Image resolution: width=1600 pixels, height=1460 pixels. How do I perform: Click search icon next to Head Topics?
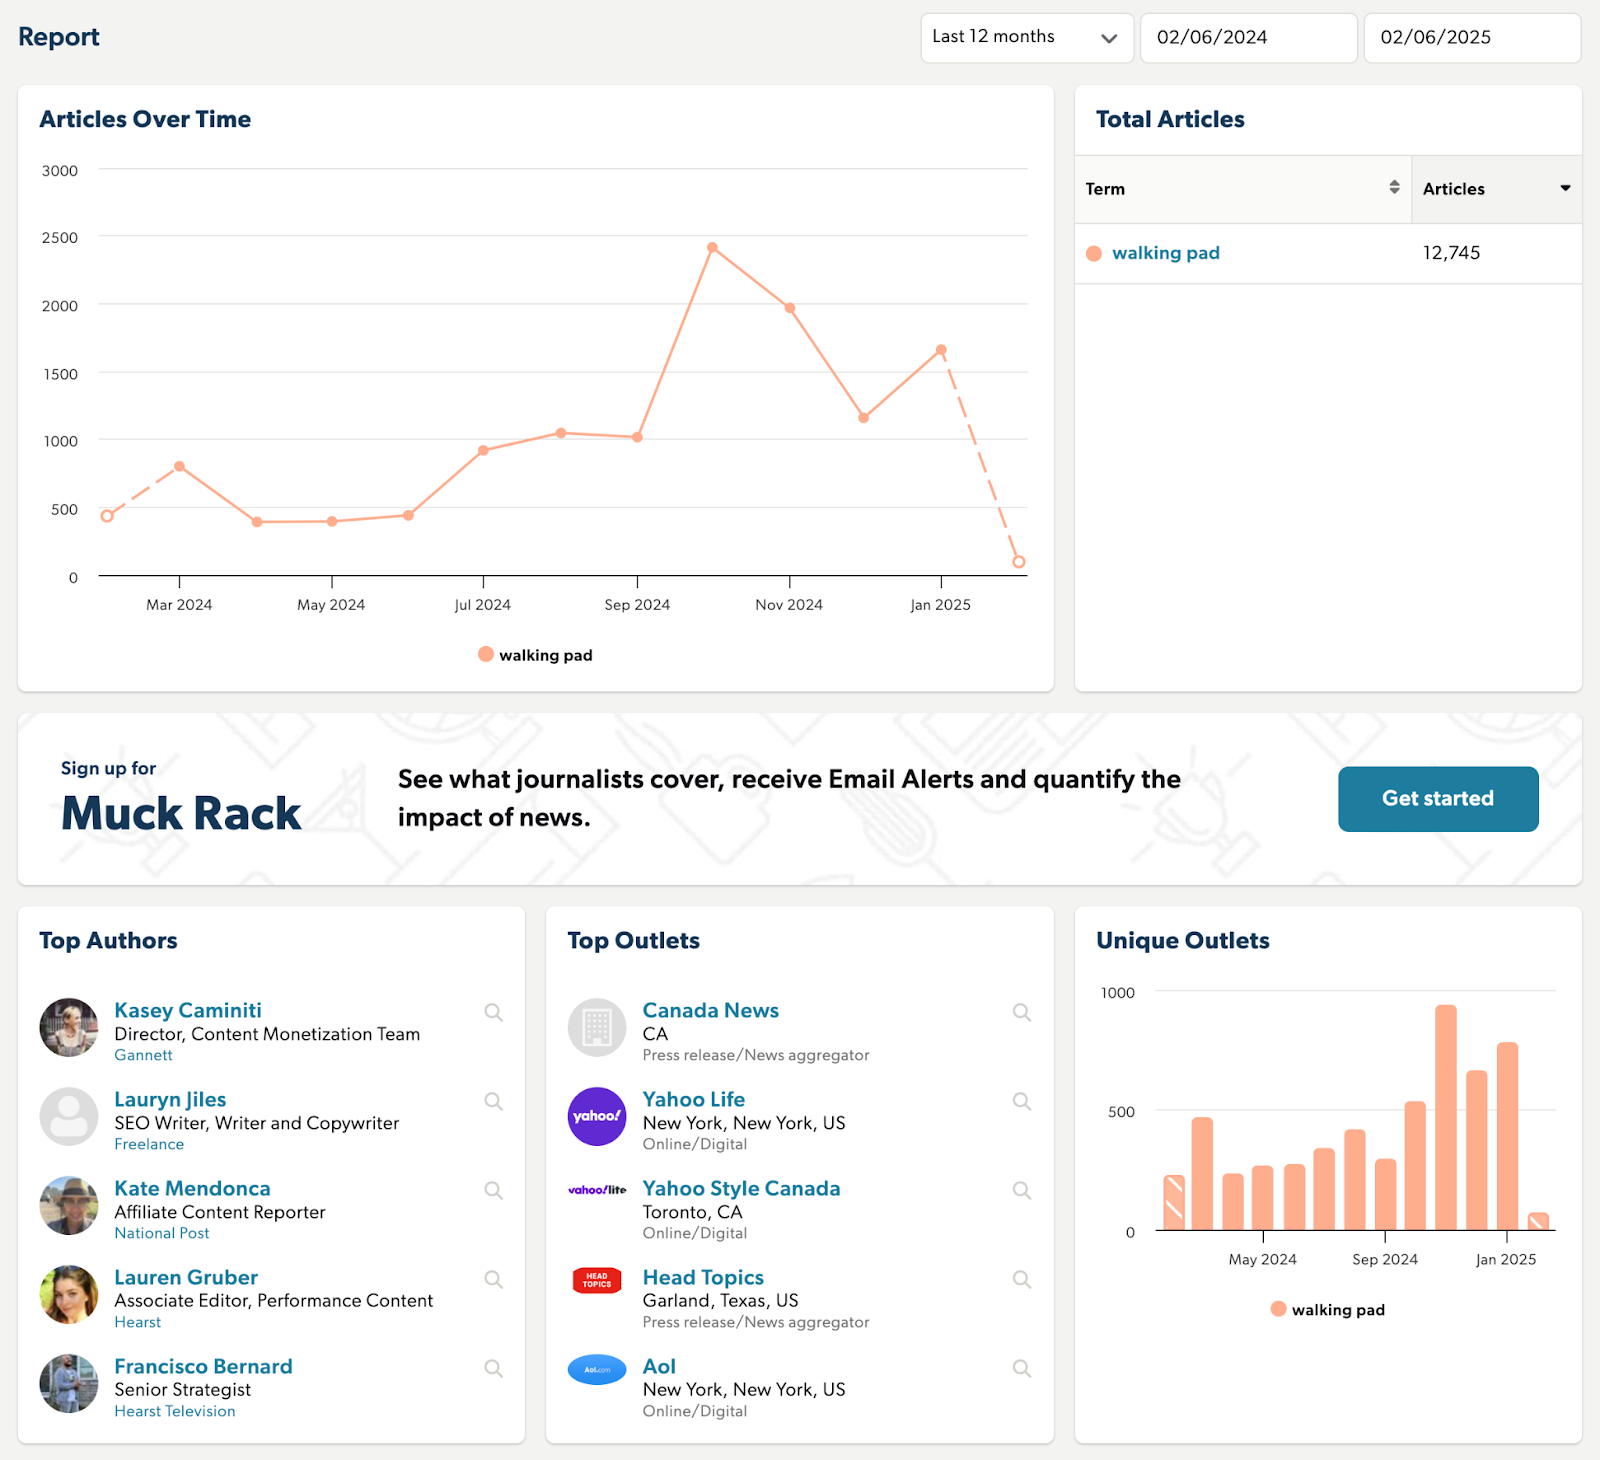click(1021, 1279)
